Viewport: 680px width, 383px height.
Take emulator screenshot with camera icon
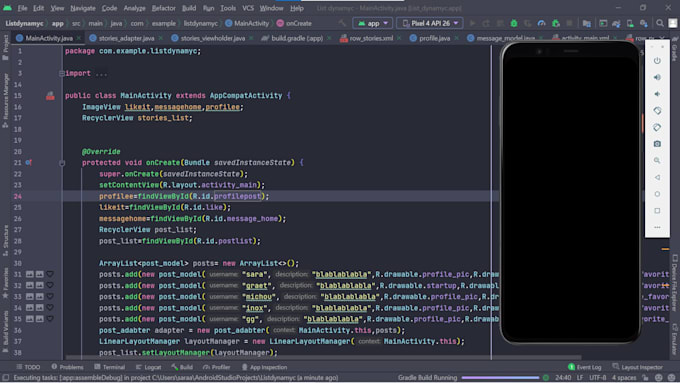657,144
